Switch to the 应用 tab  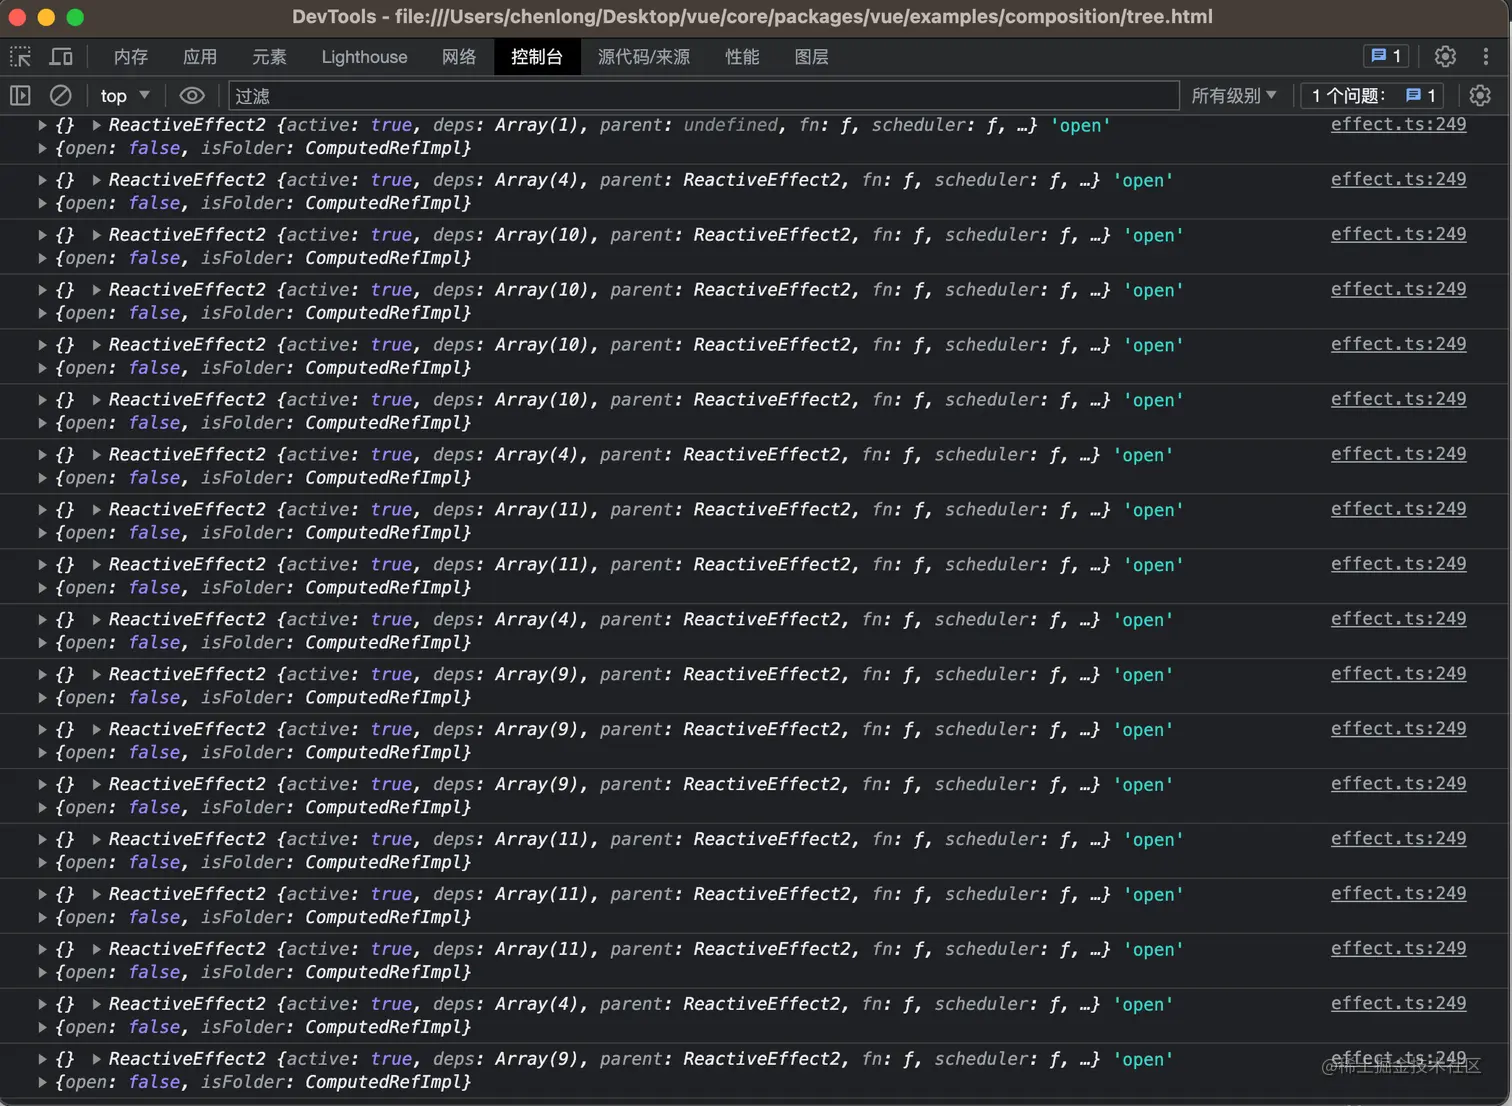tap(200, 57)
